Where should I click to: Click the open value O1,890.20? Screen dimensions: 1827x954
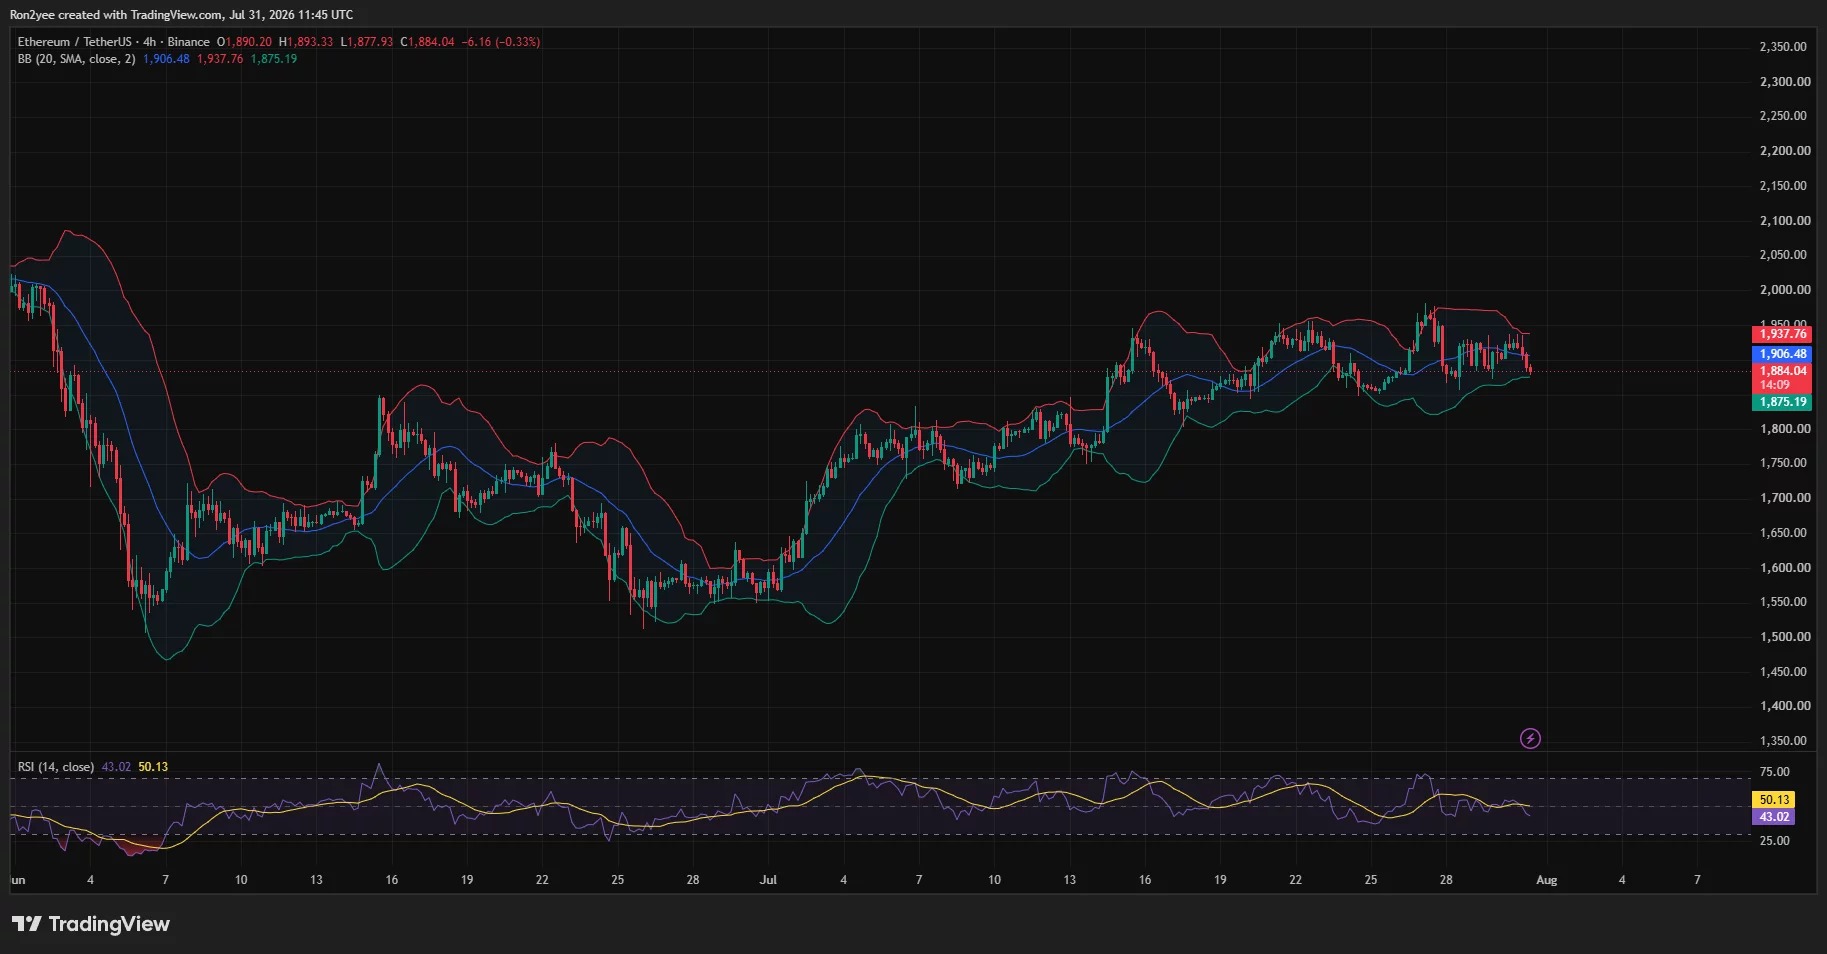(x=244, y=42)
